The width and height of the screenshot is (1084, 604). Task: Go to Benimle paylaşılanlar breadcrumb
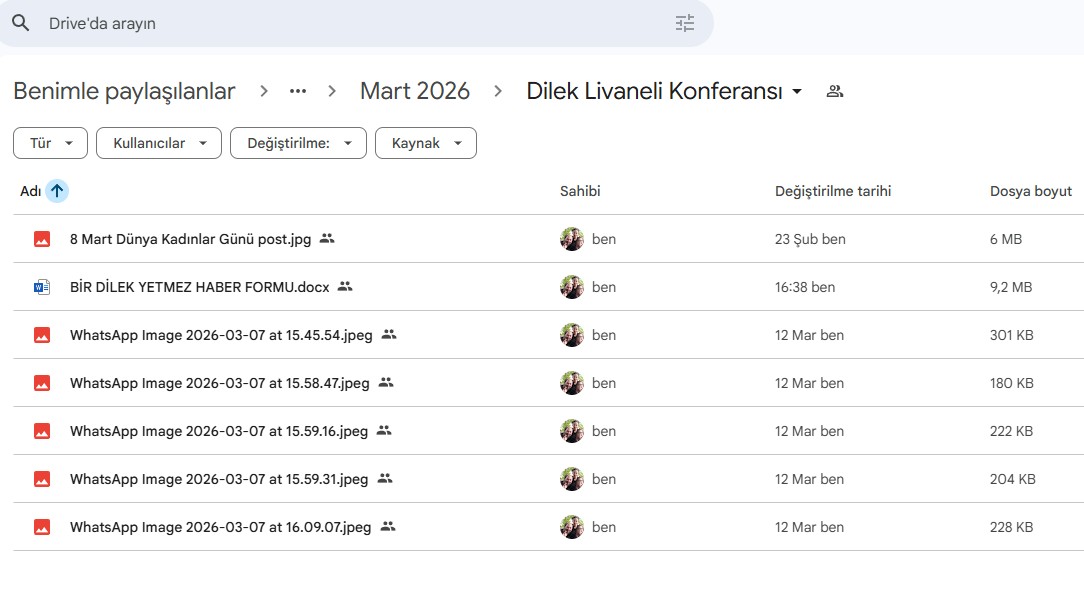click(x=124, y=91)
